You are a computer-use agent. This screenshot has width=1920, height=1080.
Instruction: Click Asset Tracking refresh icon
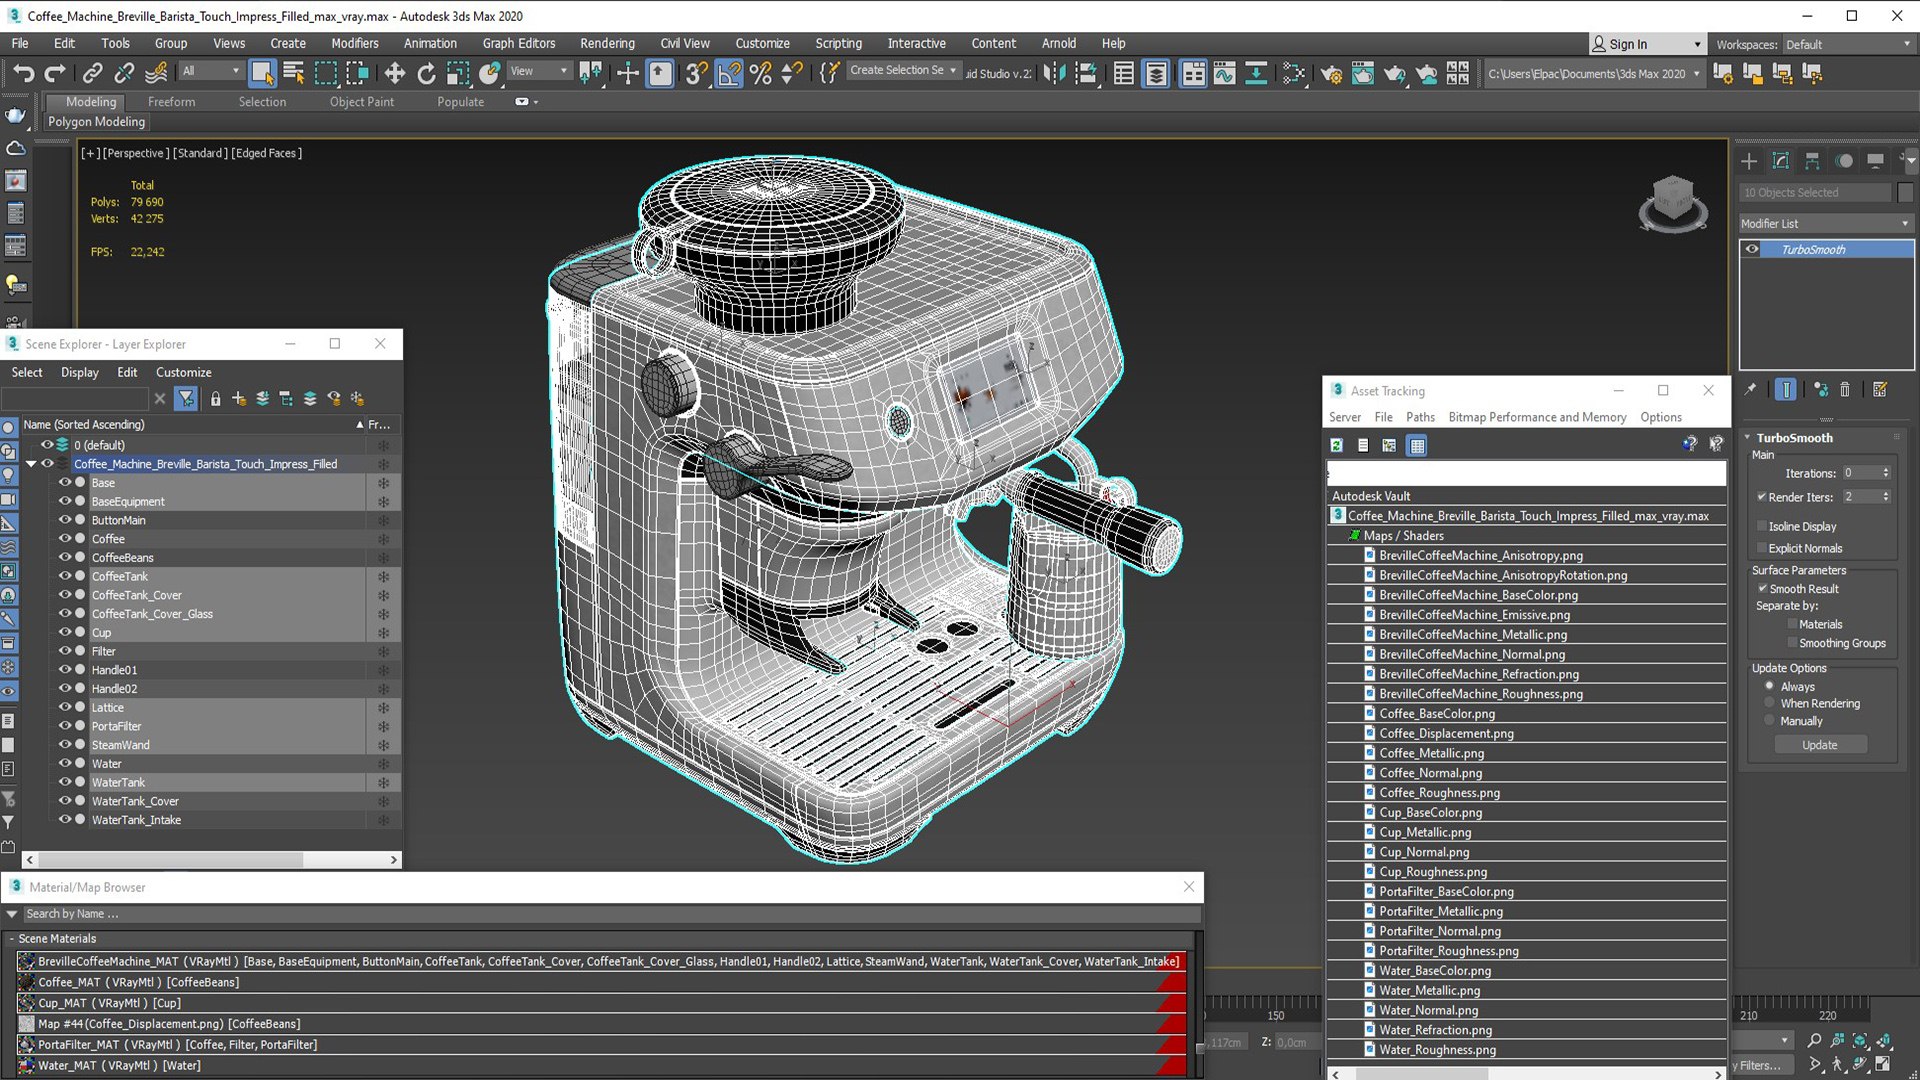(x=1337, y=446)
